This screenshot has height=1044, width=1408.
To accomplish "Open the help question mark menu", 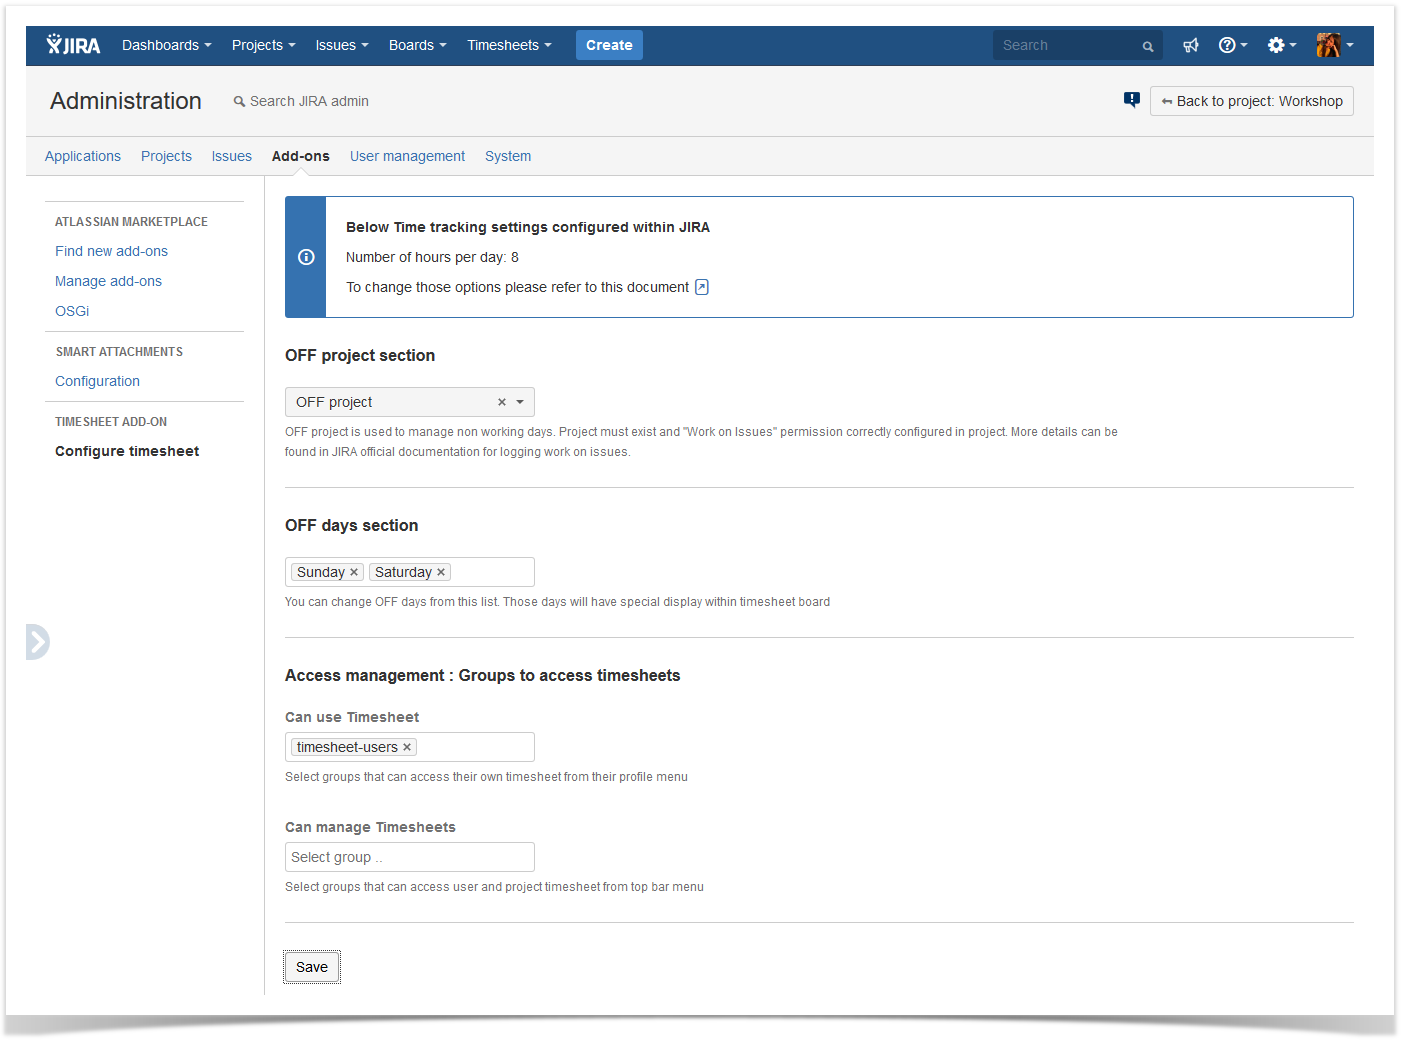I will [1232, 45].
